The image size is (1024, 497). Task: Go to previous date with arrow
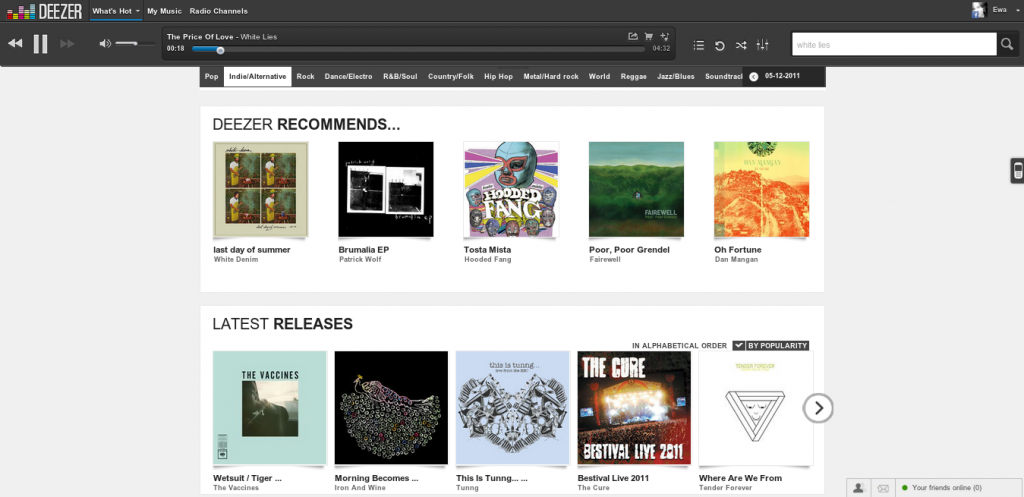click(754, 76)
